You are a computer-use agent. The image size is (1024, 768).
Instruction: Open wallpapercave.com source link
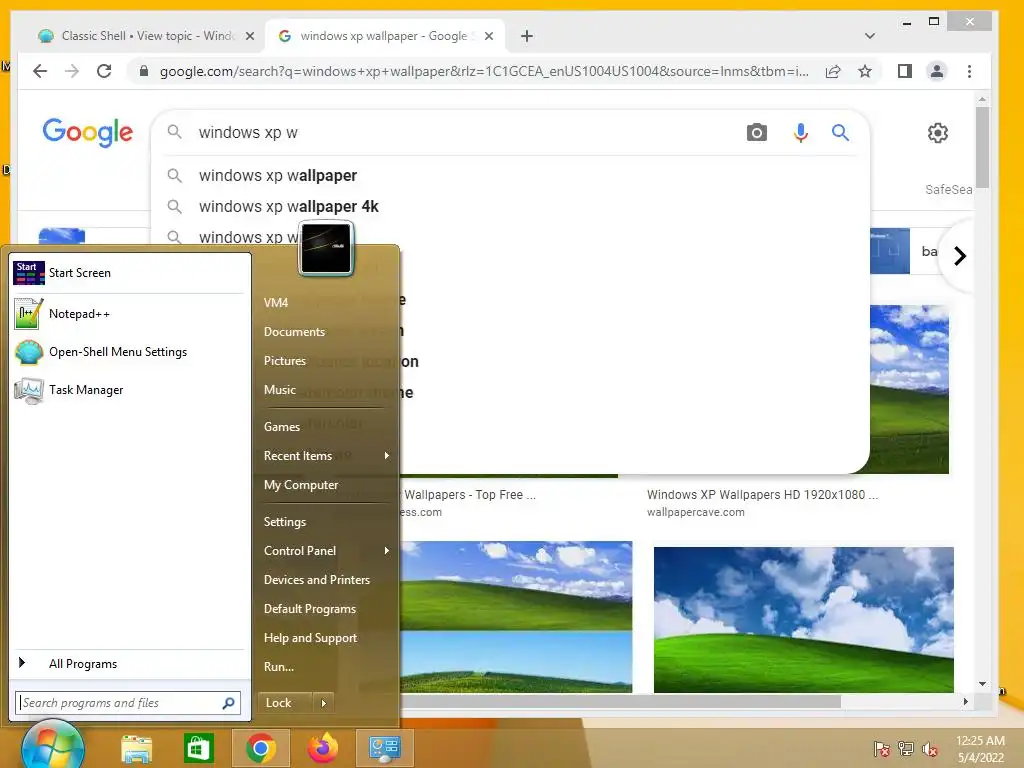[696, 513]
